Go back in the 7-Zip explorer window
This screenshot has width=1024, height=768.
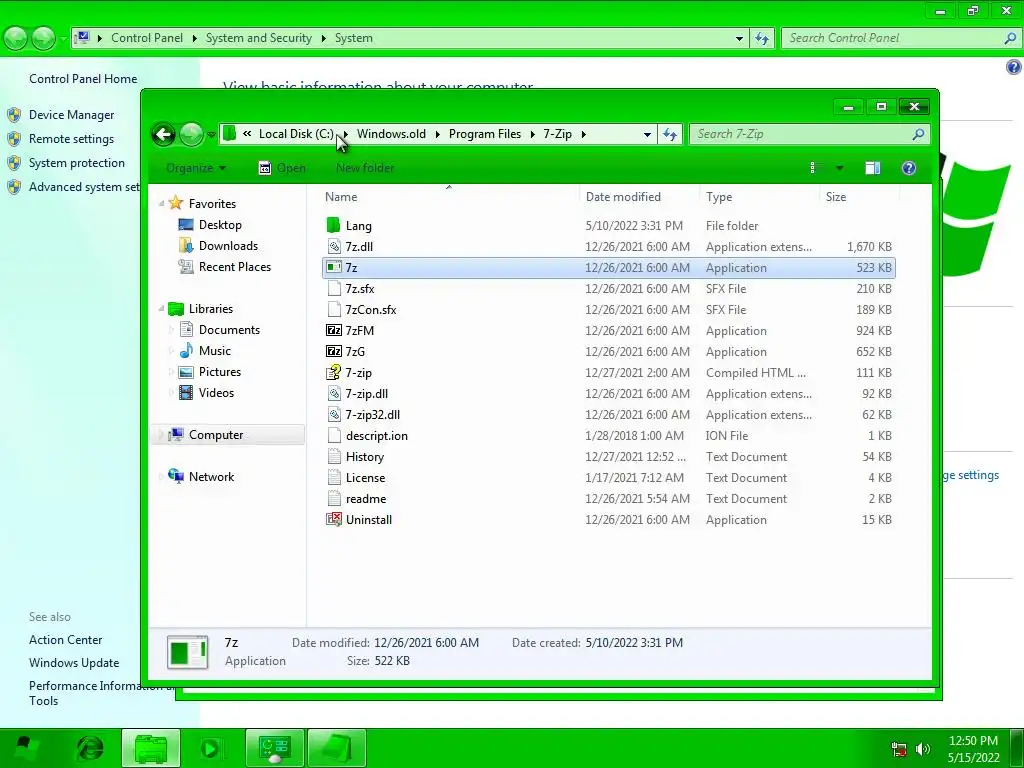[164, 135]
